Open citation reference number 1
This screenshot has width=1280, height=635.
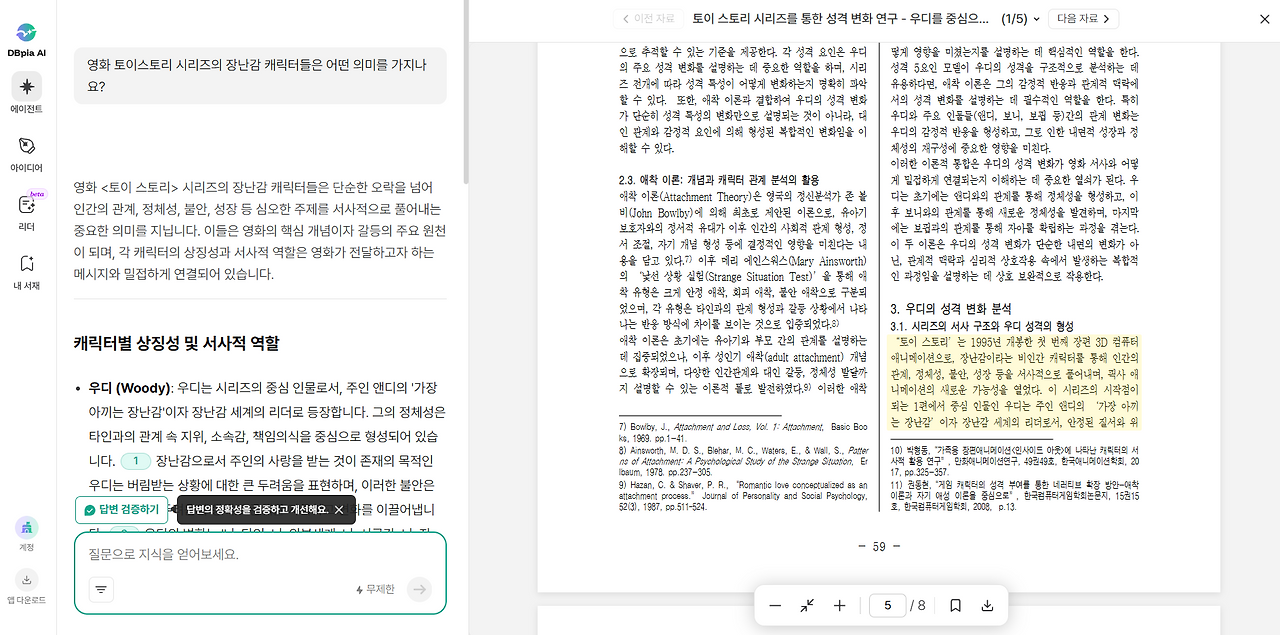point(135,461)
